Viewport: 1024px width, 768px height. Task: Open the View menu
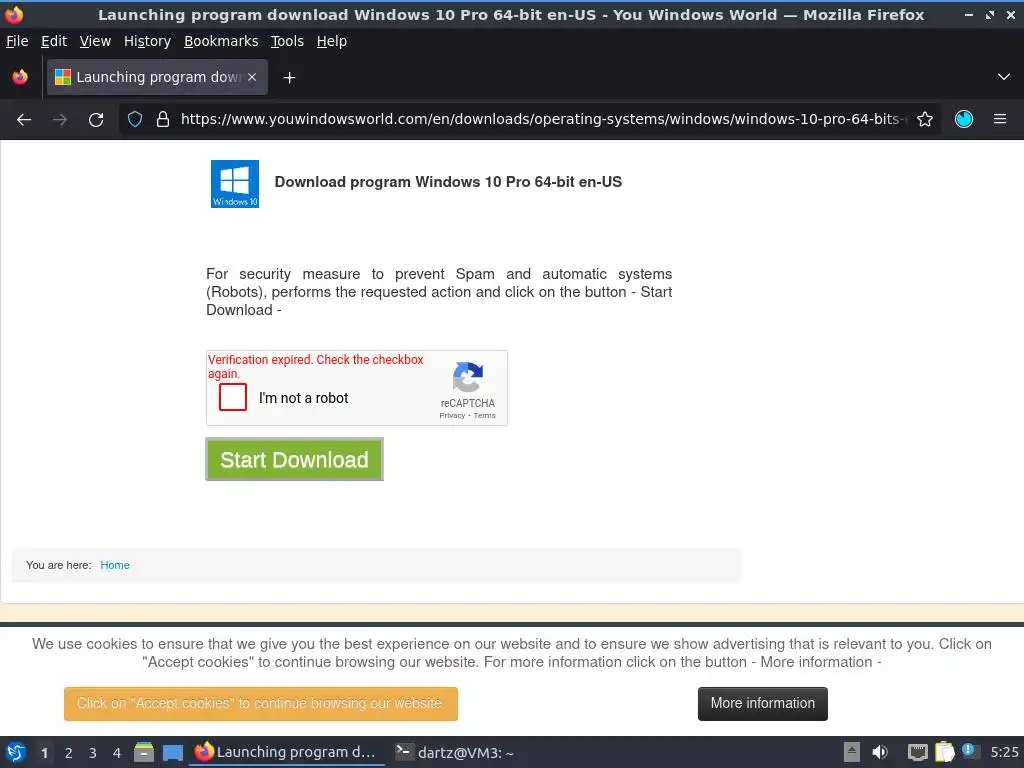click(95, 41)
